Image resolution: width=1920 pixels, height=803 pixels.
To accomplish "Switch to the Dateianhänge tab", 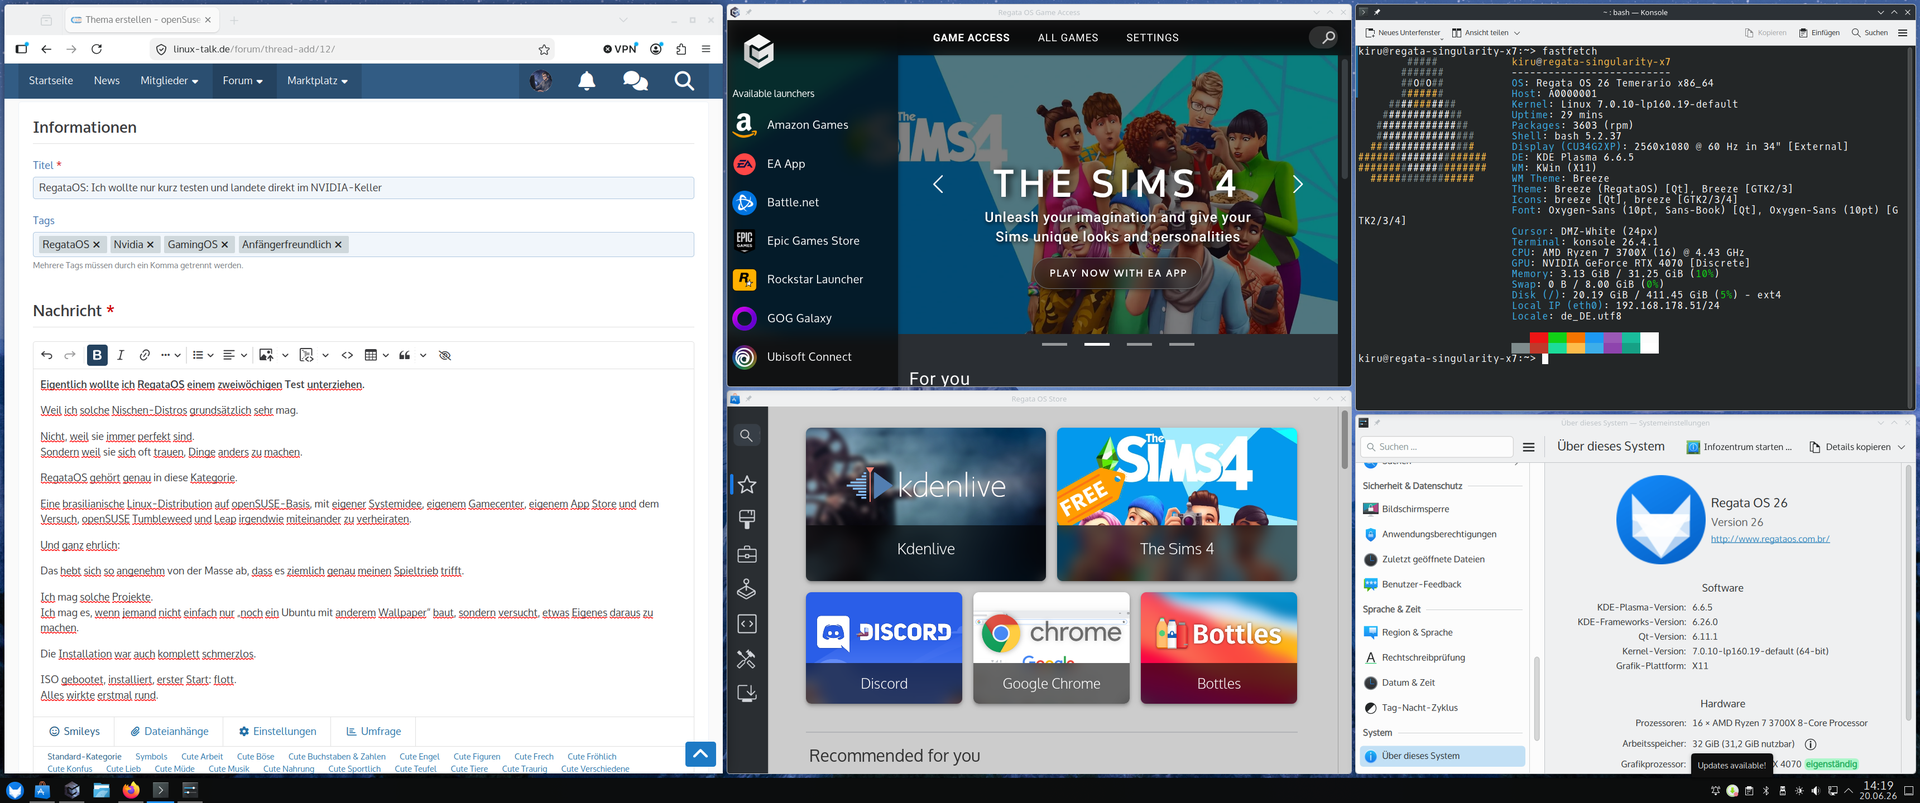I will [x=169, y=732].
